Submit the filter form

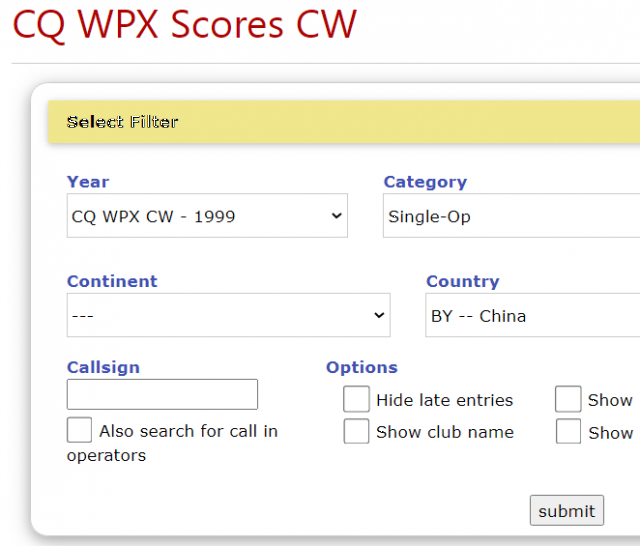pos(567,510)
